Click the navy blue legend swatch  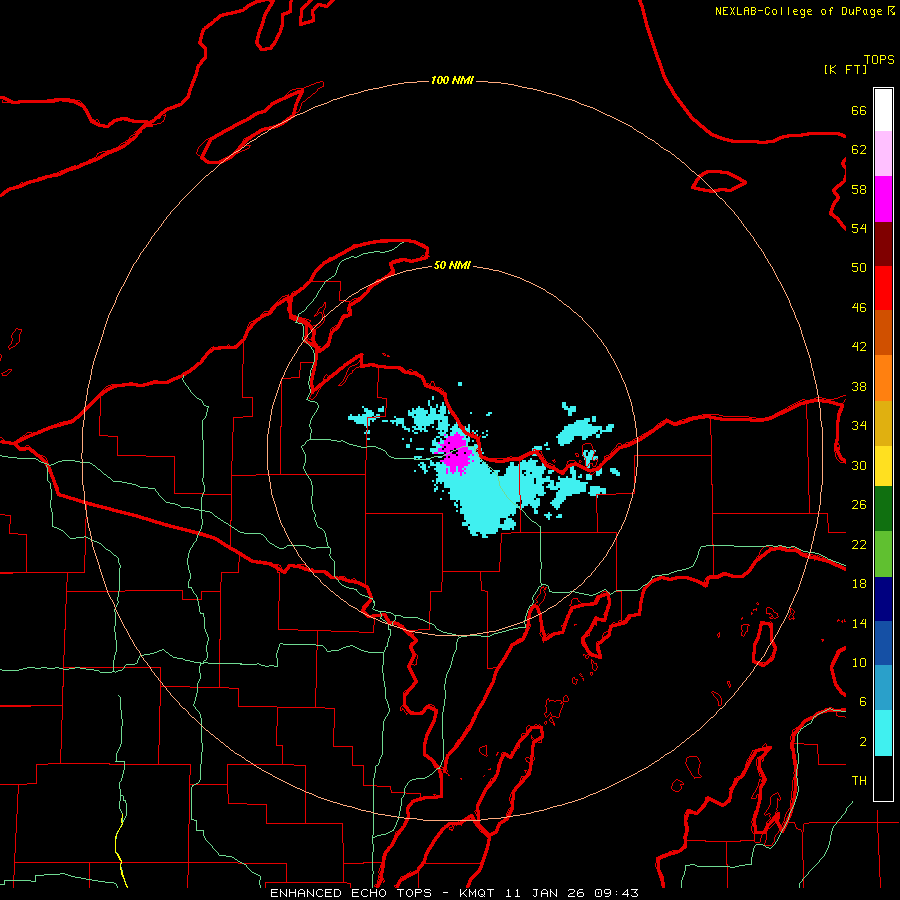pos(883,599)
